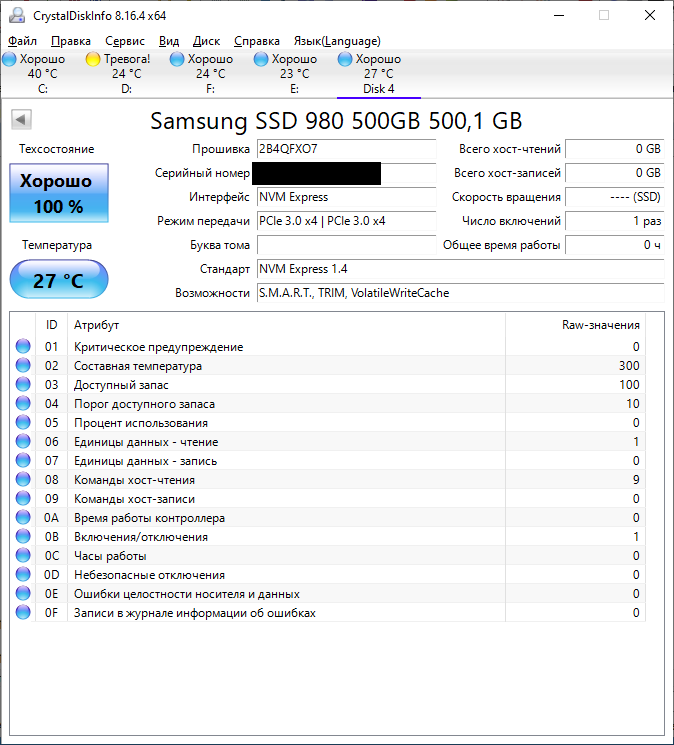Click status orb for attribute 09 row

point(23,498)
